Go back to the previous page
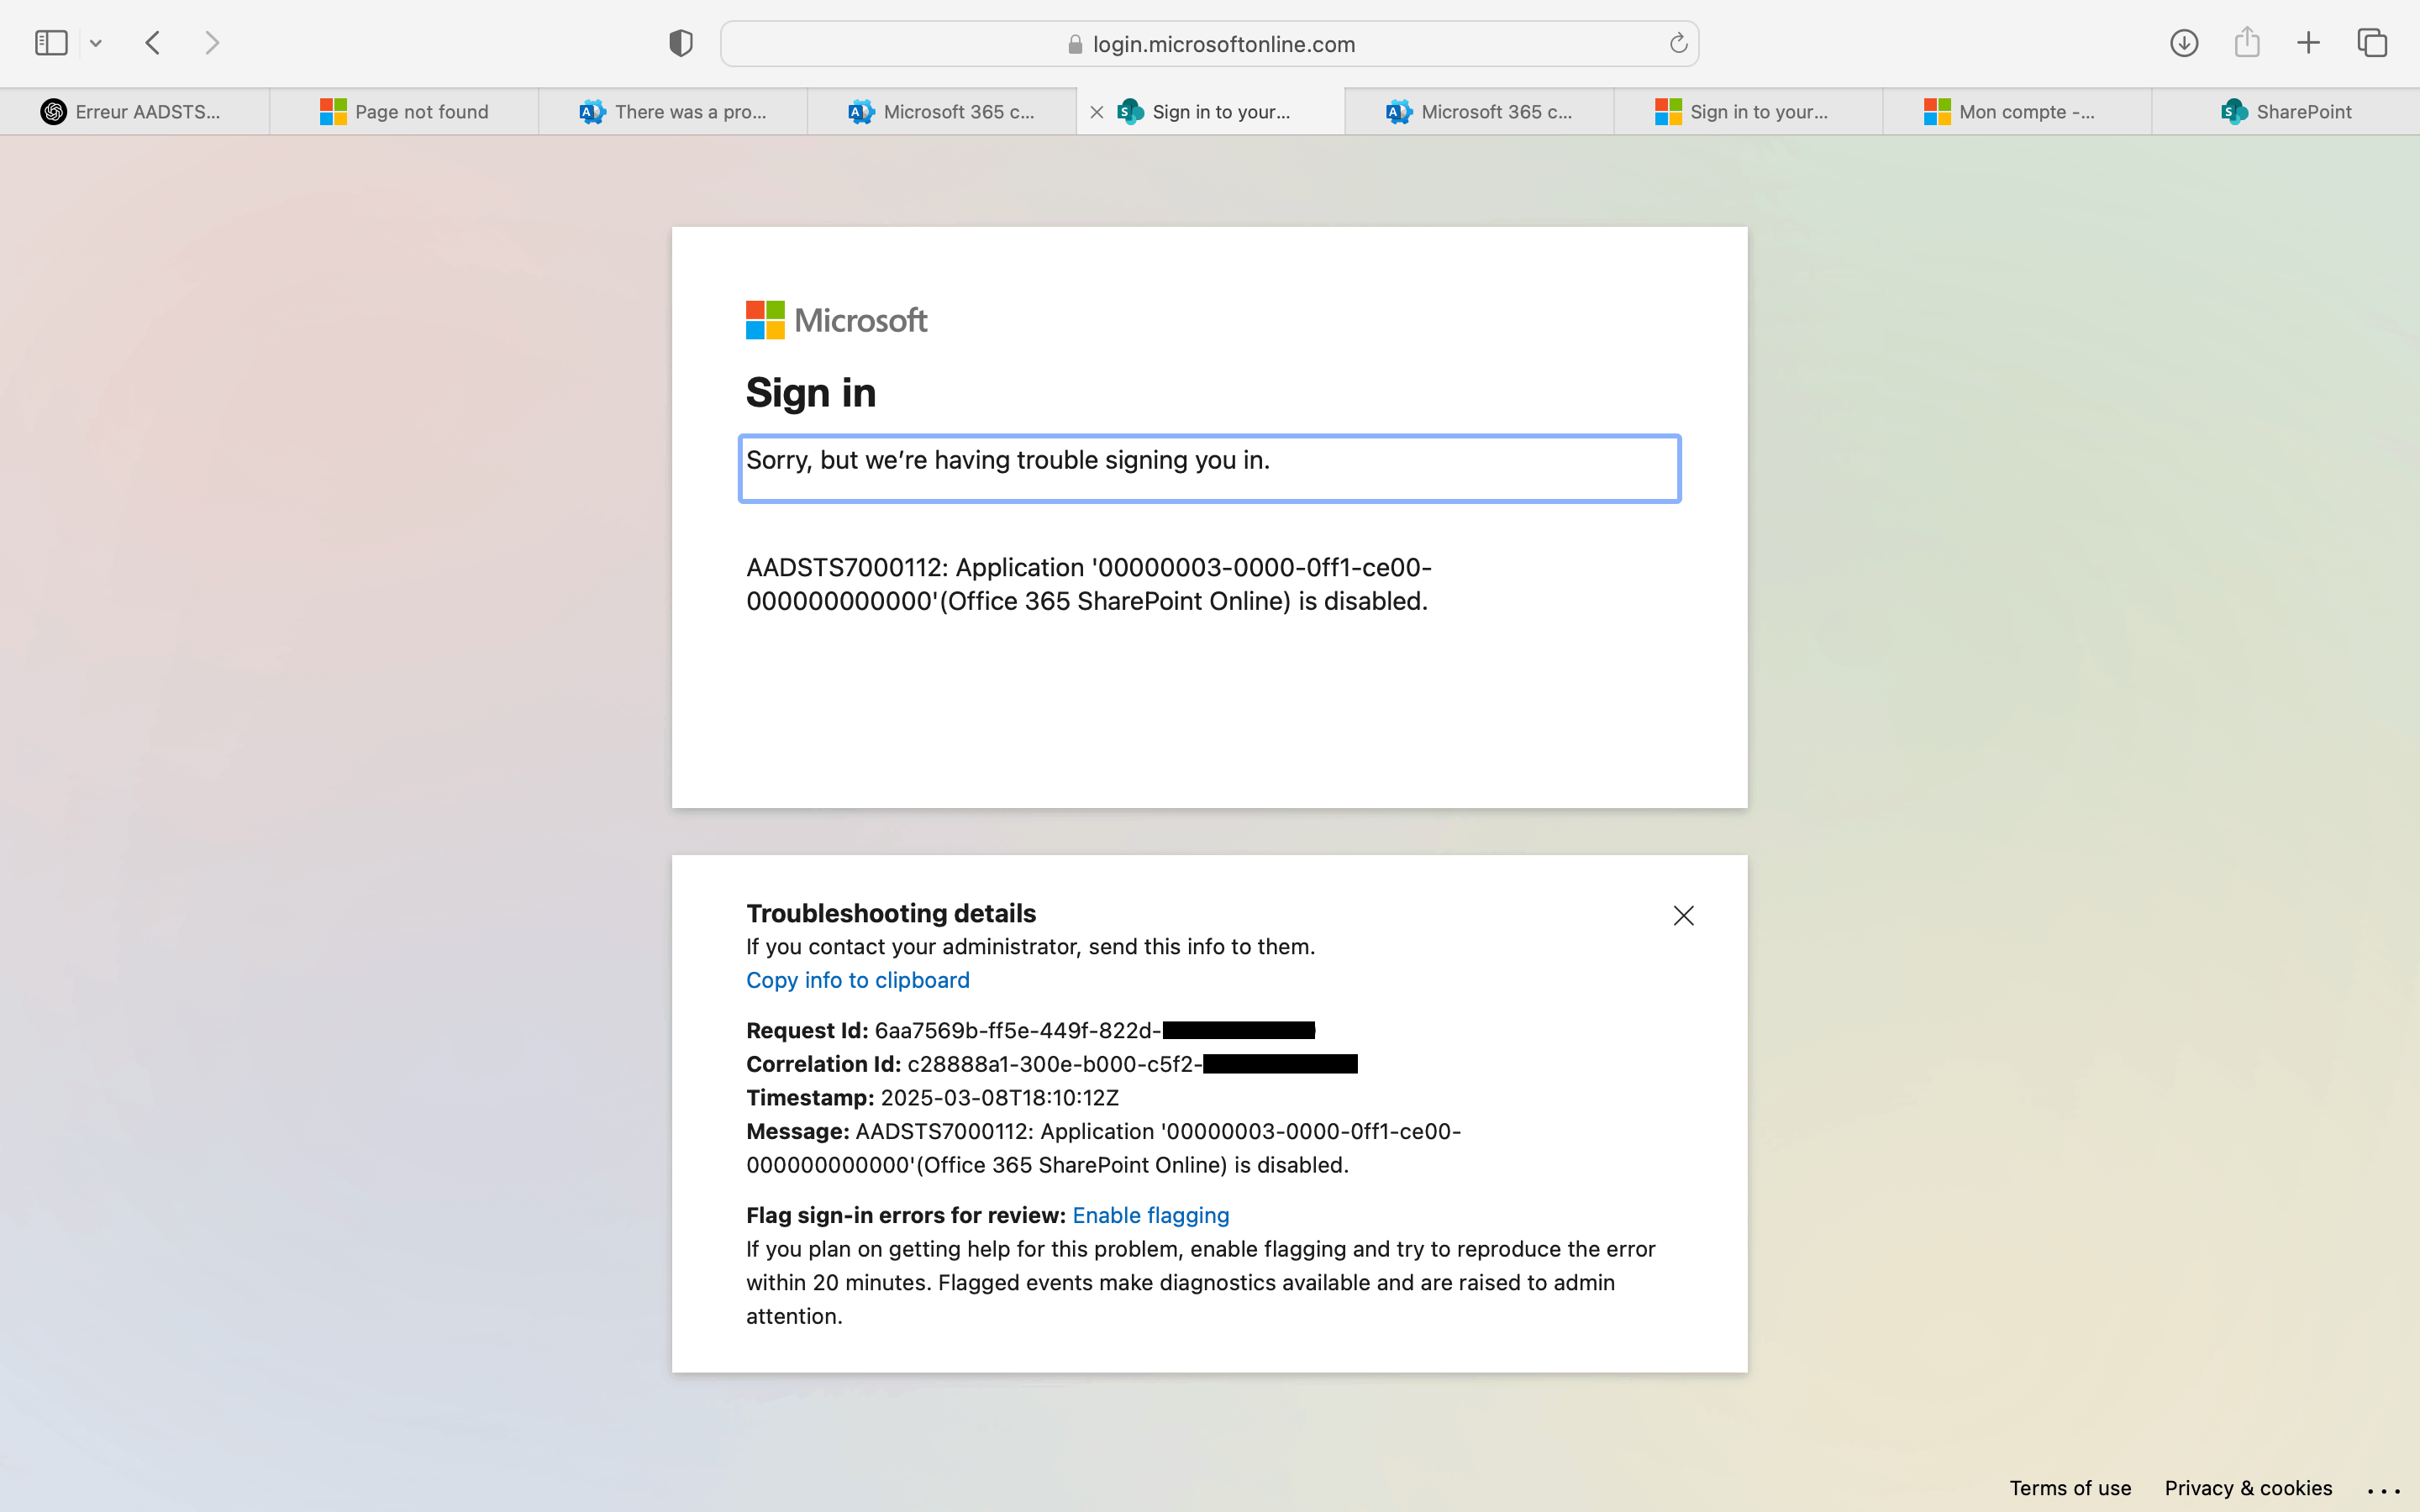2420x1512 pixels. 153,43
